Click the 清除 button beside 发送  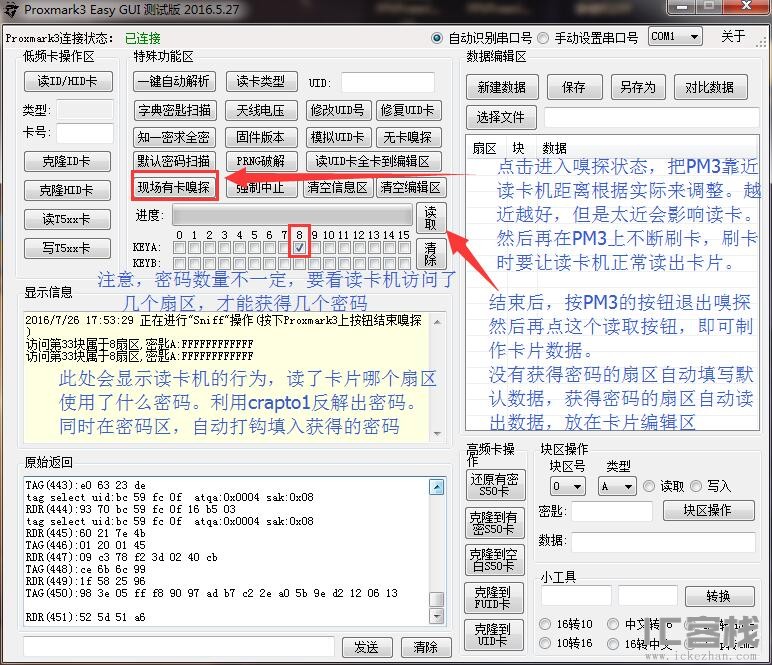click(x=426, y=647)
